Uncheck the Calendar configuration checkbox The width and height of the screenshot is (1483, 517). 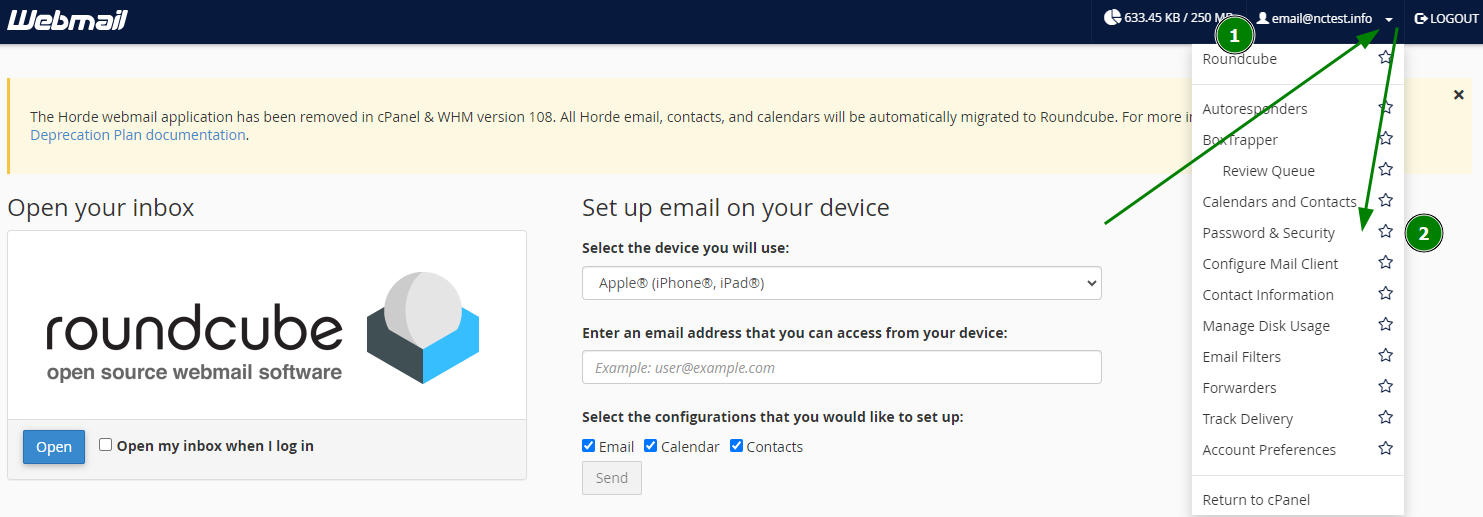(x=651, y=446)
